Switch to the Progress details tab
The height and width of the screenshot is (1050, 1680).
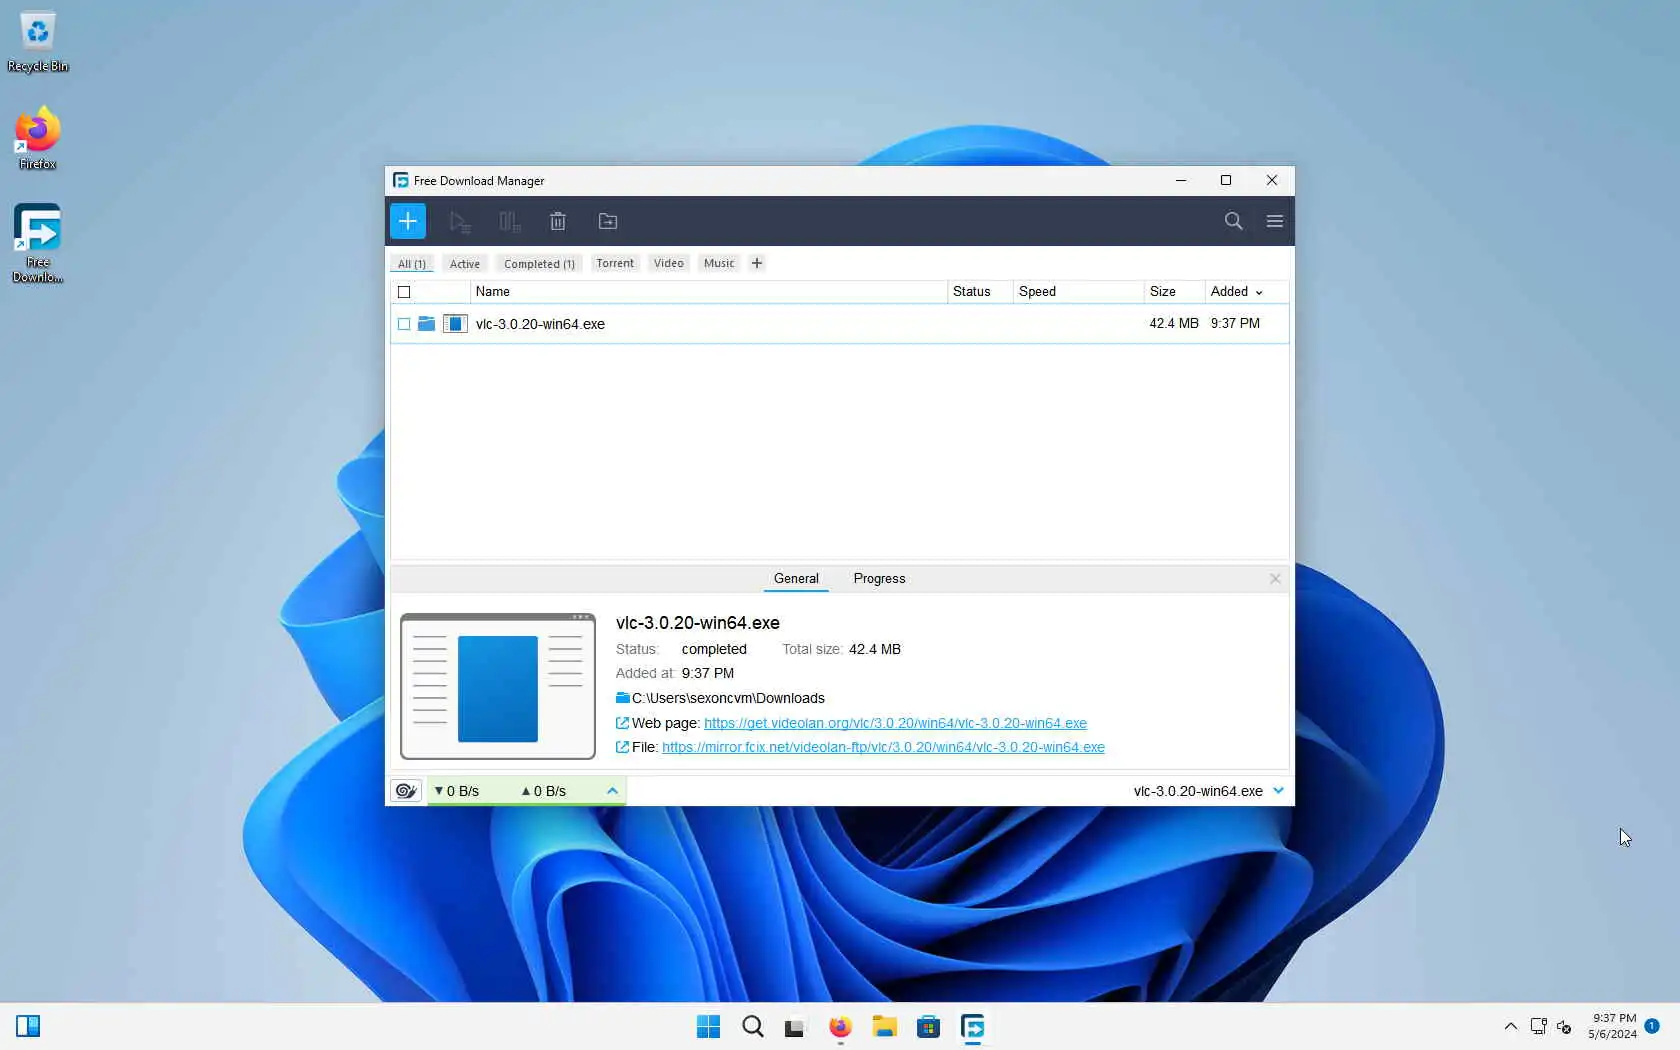(x=879, y=579)
